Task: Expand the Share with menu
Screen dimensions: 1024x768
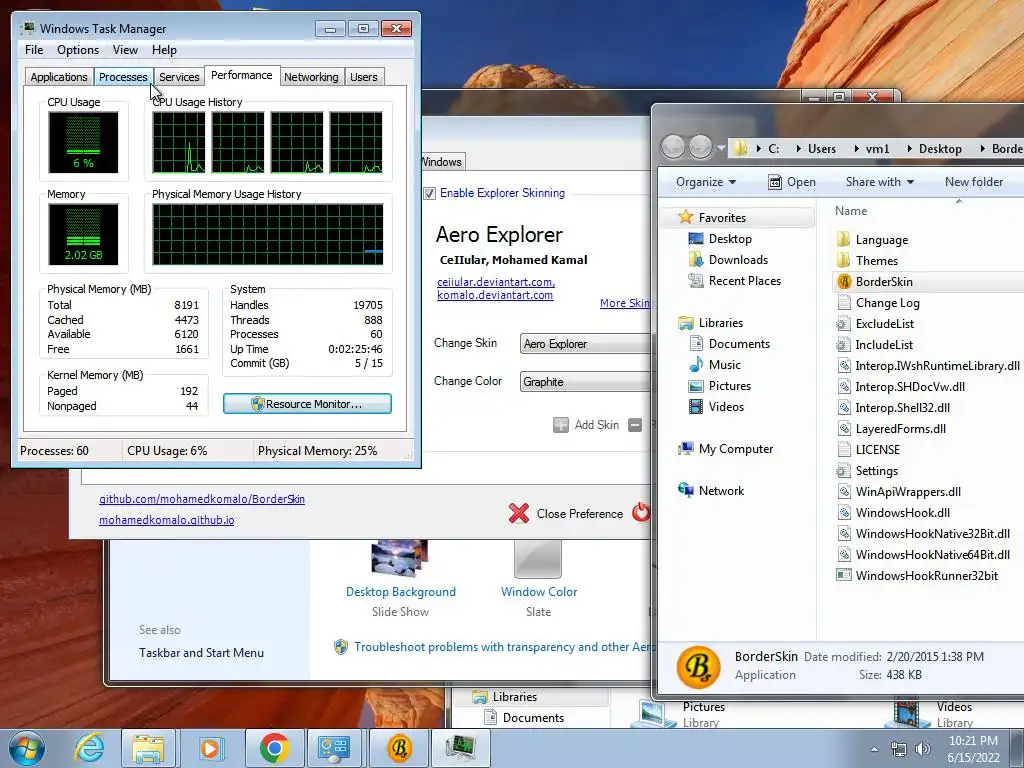Action: click(x=879, y=182)
